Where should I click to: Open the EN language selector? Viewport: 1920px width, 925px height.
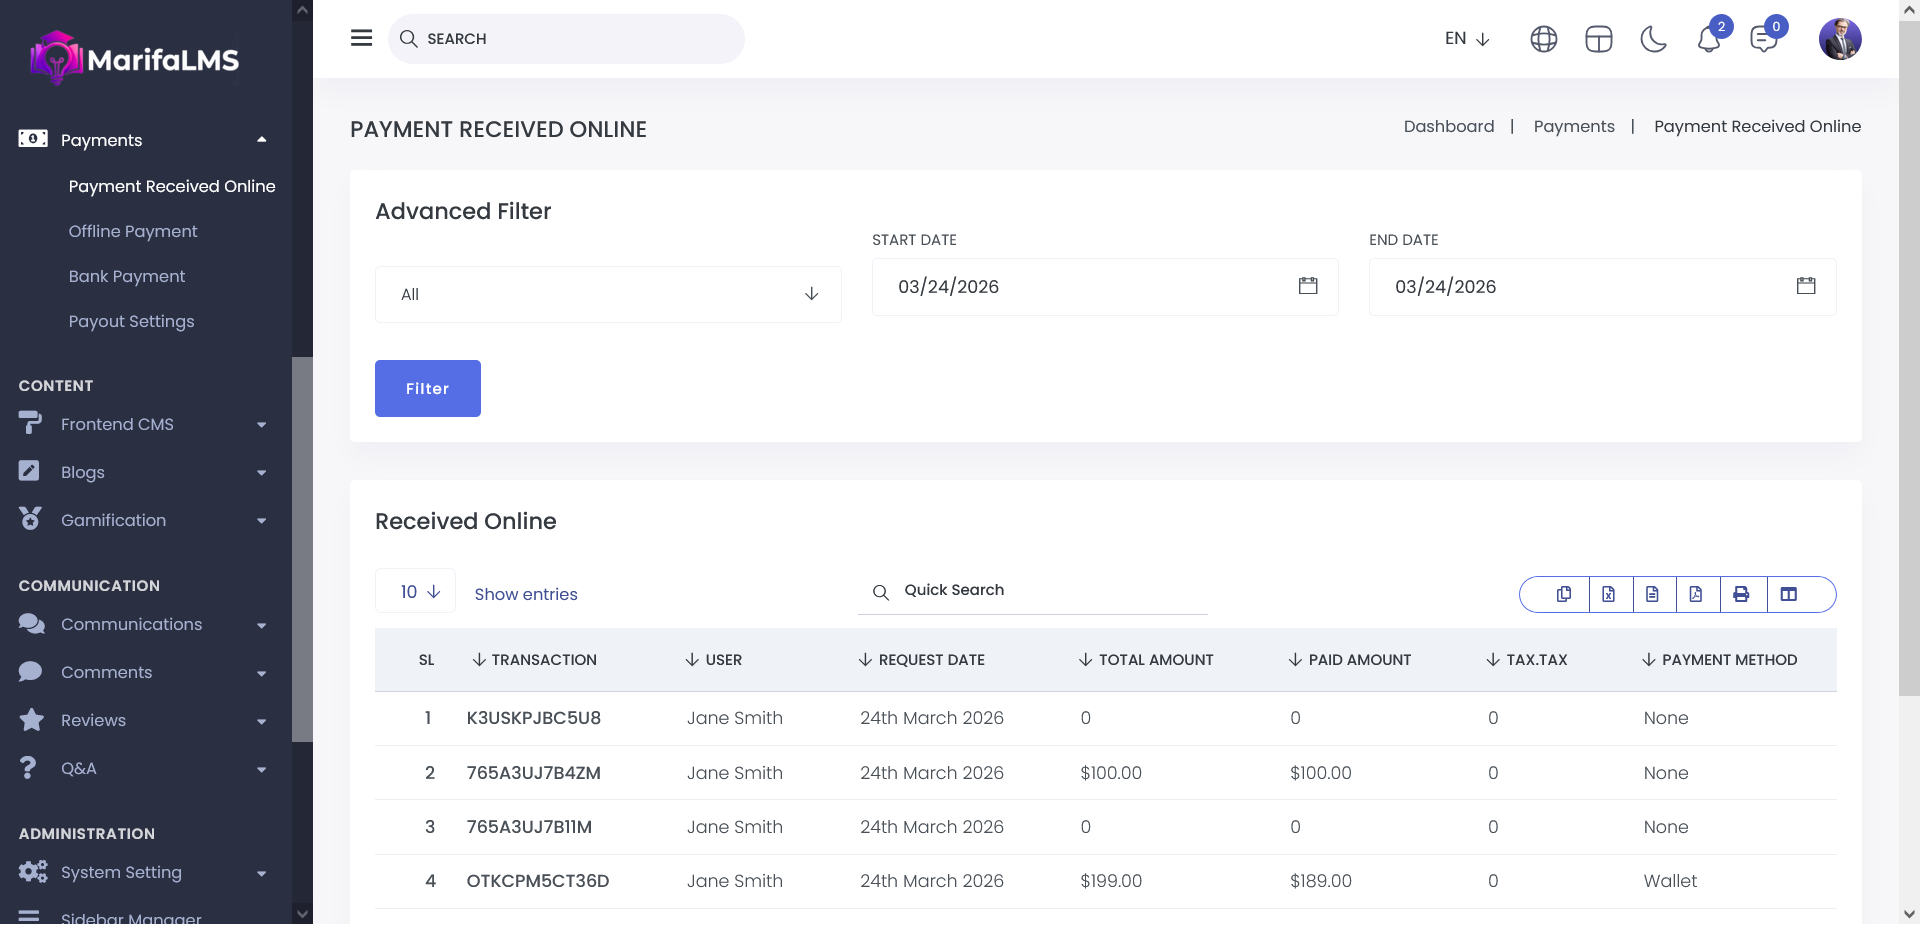tap(1467, 39)
